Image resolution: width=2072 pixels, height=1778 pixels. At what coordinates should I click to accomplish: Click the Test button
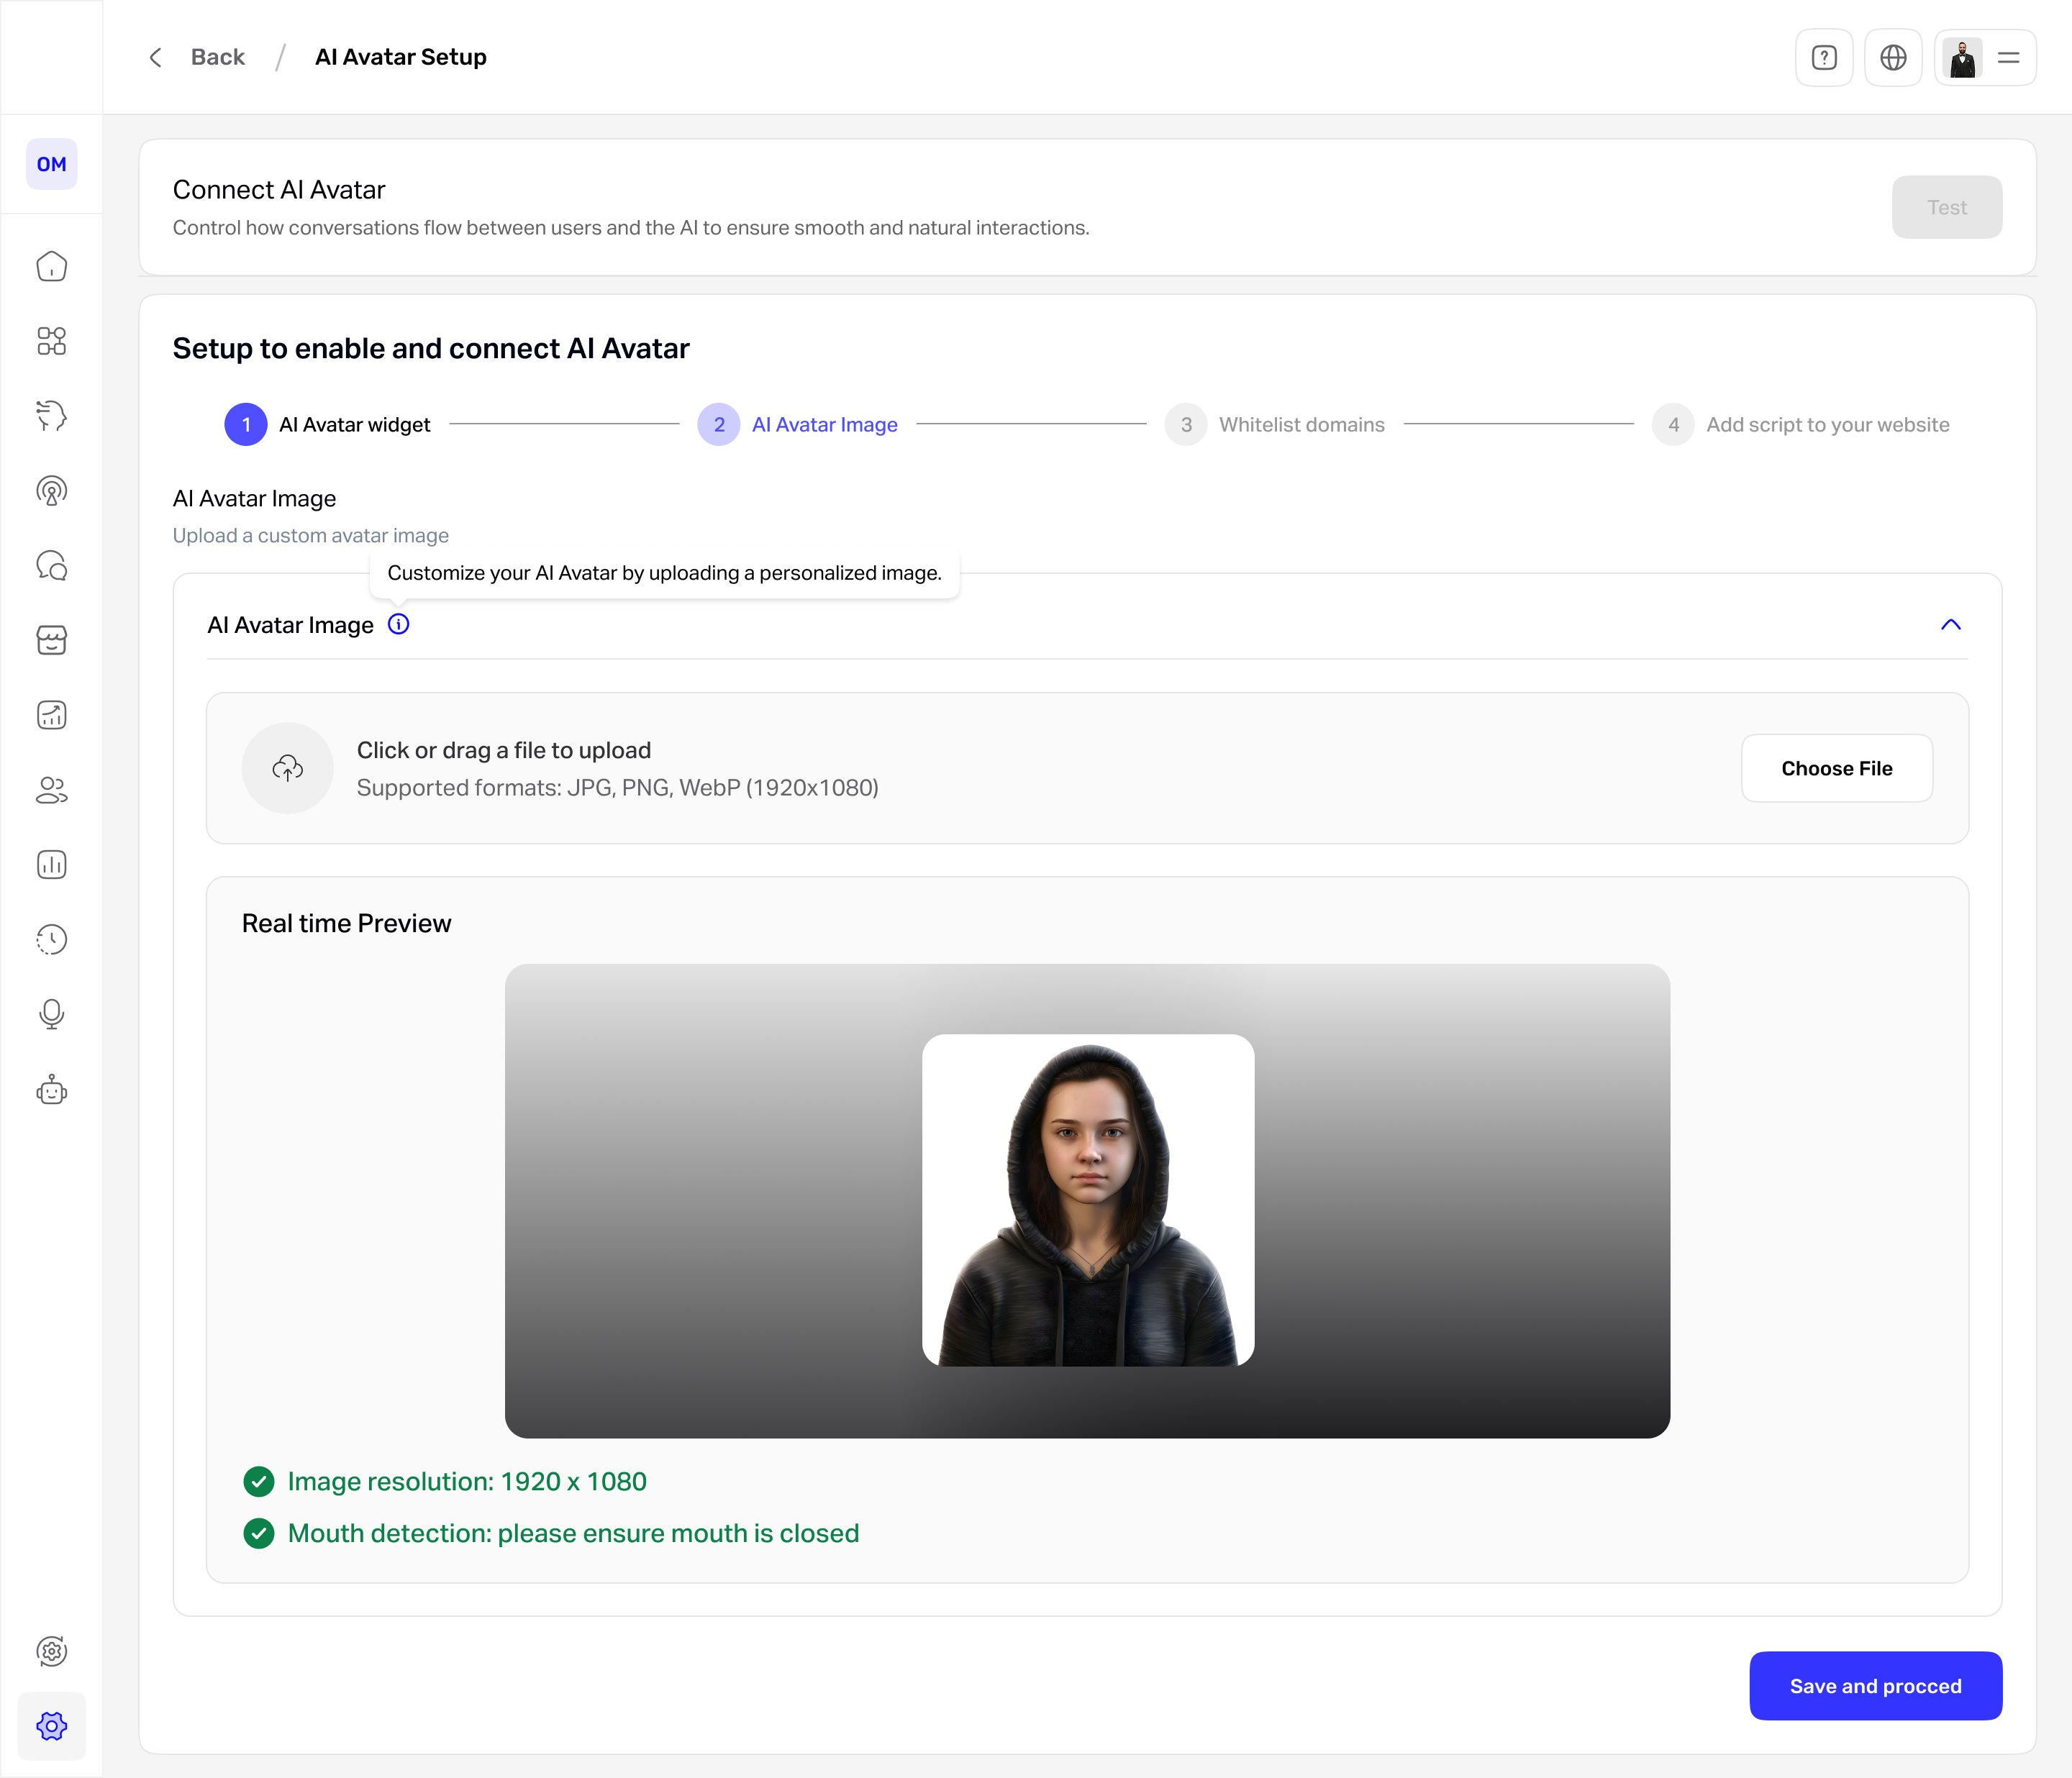1946,207
